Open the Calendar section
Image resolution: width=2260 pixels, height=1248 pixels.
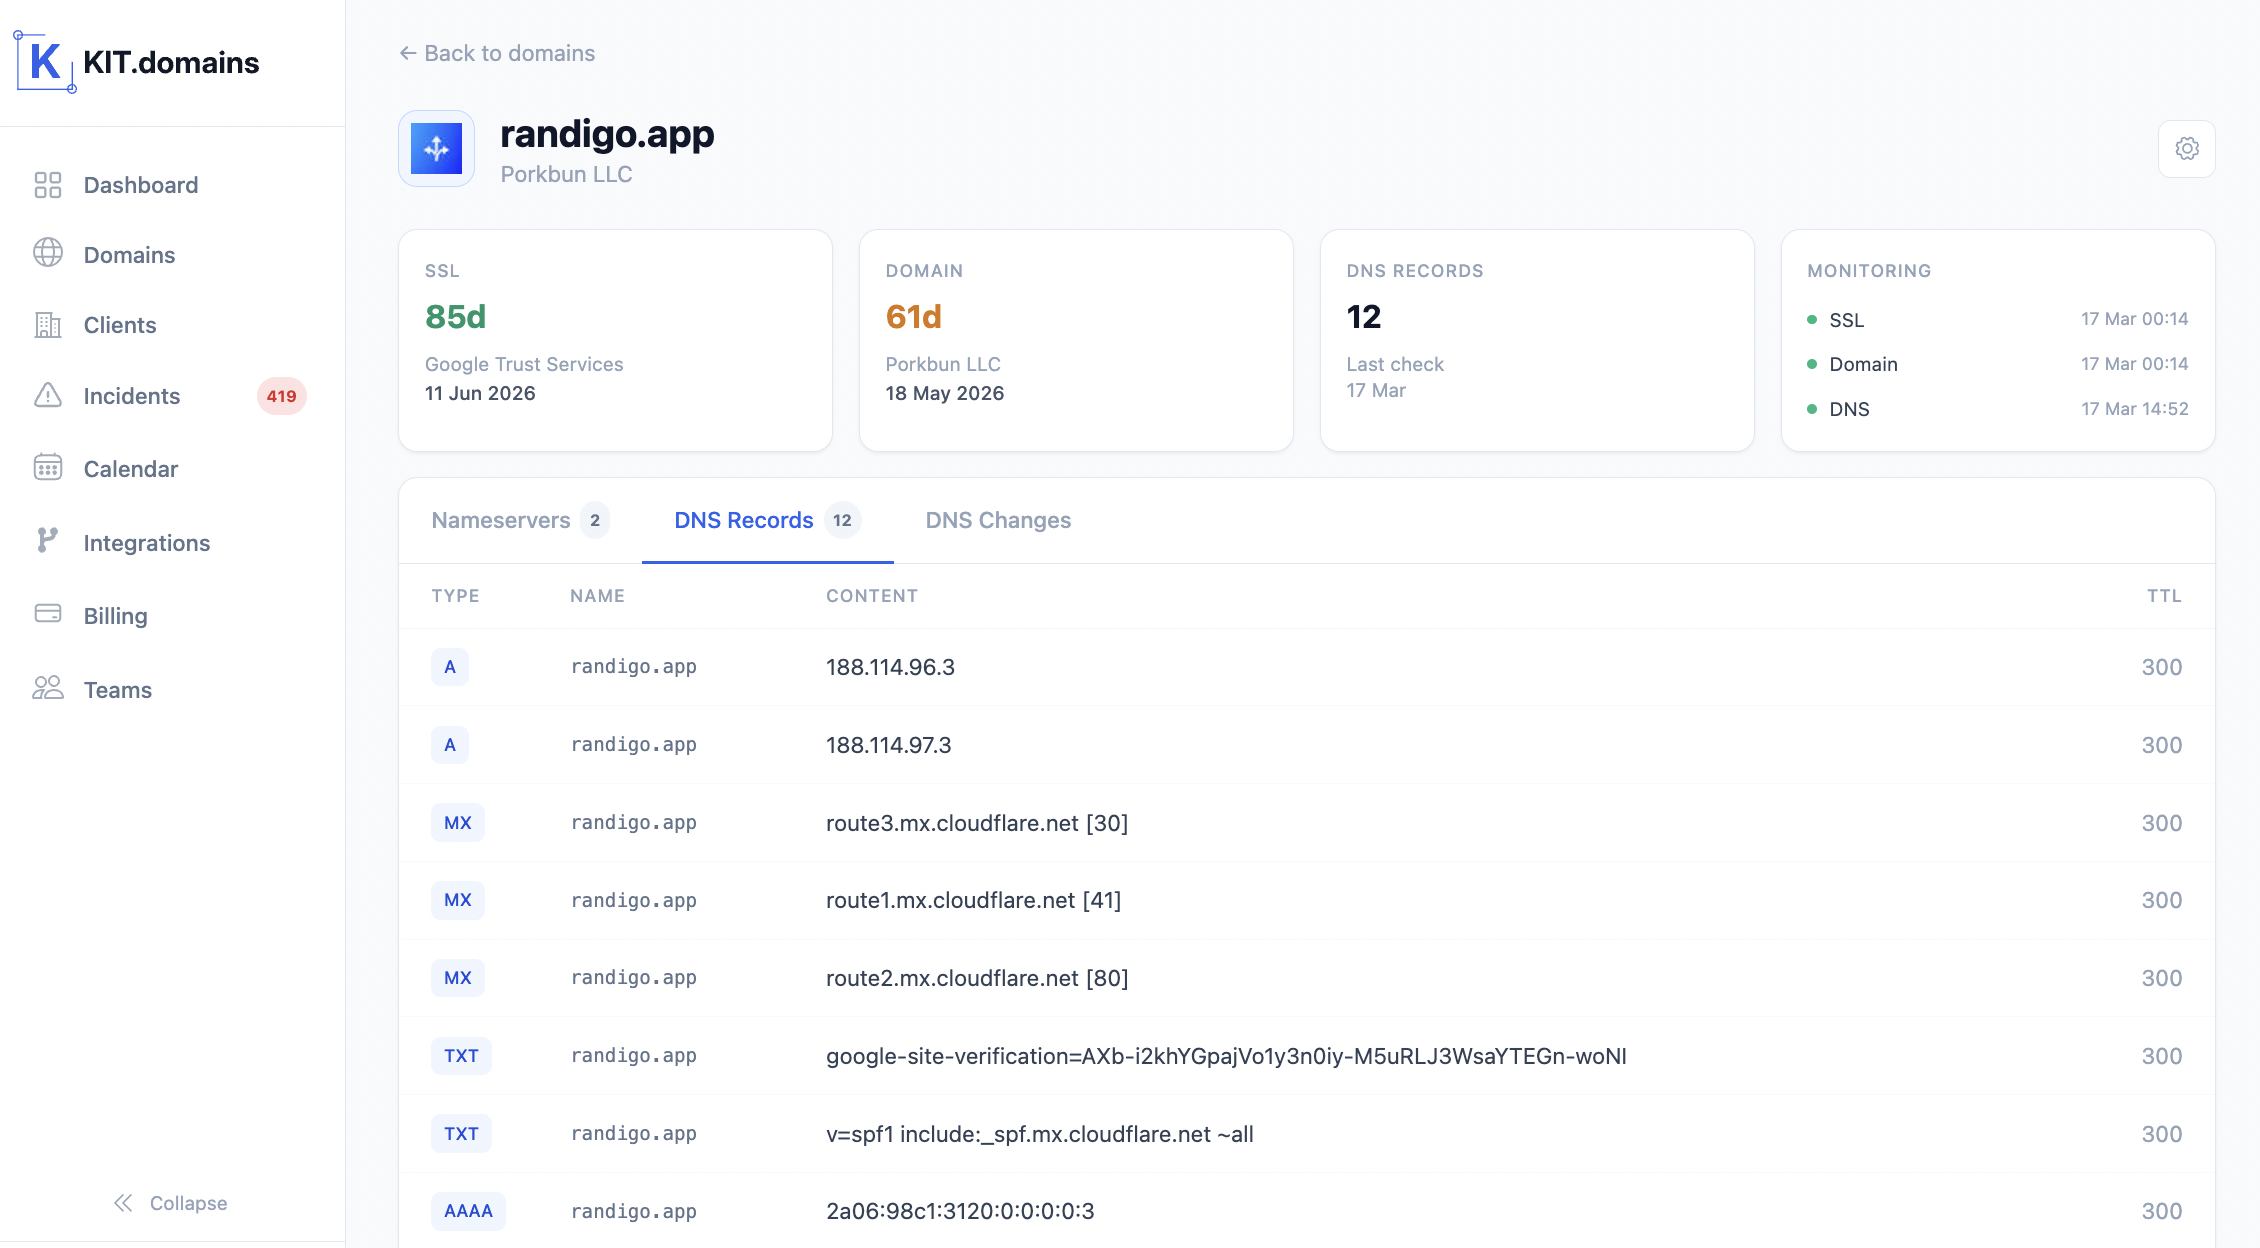[130, 468]
